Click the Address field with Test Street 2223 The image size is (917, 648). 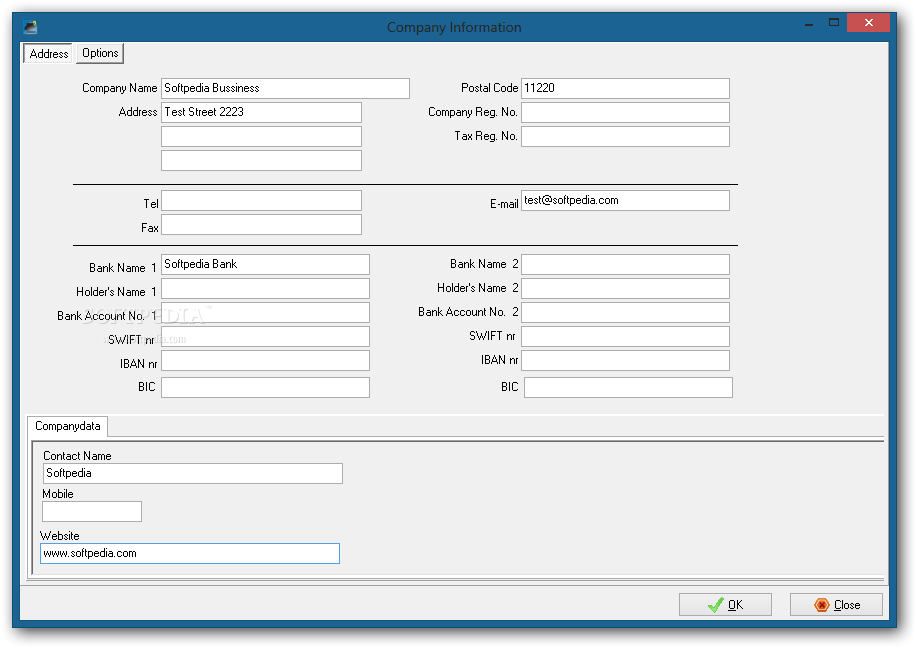click(x=261, y=112)
